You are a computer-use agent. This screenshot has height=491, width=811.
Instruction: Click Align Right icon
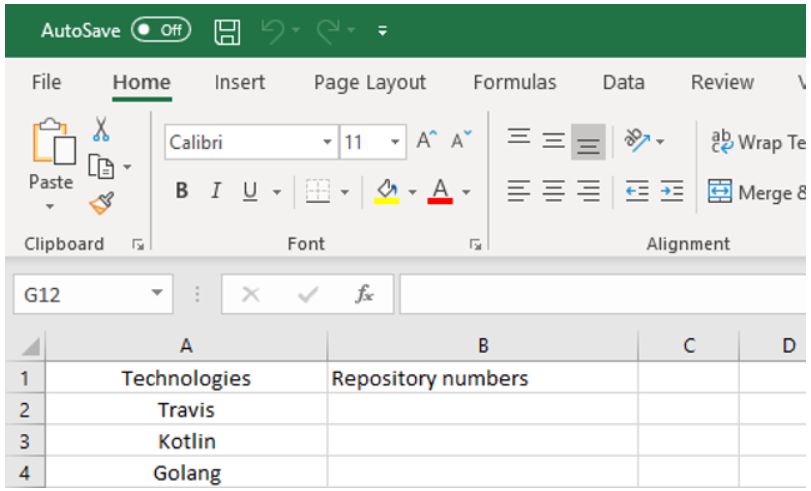[x=588, y=191]
